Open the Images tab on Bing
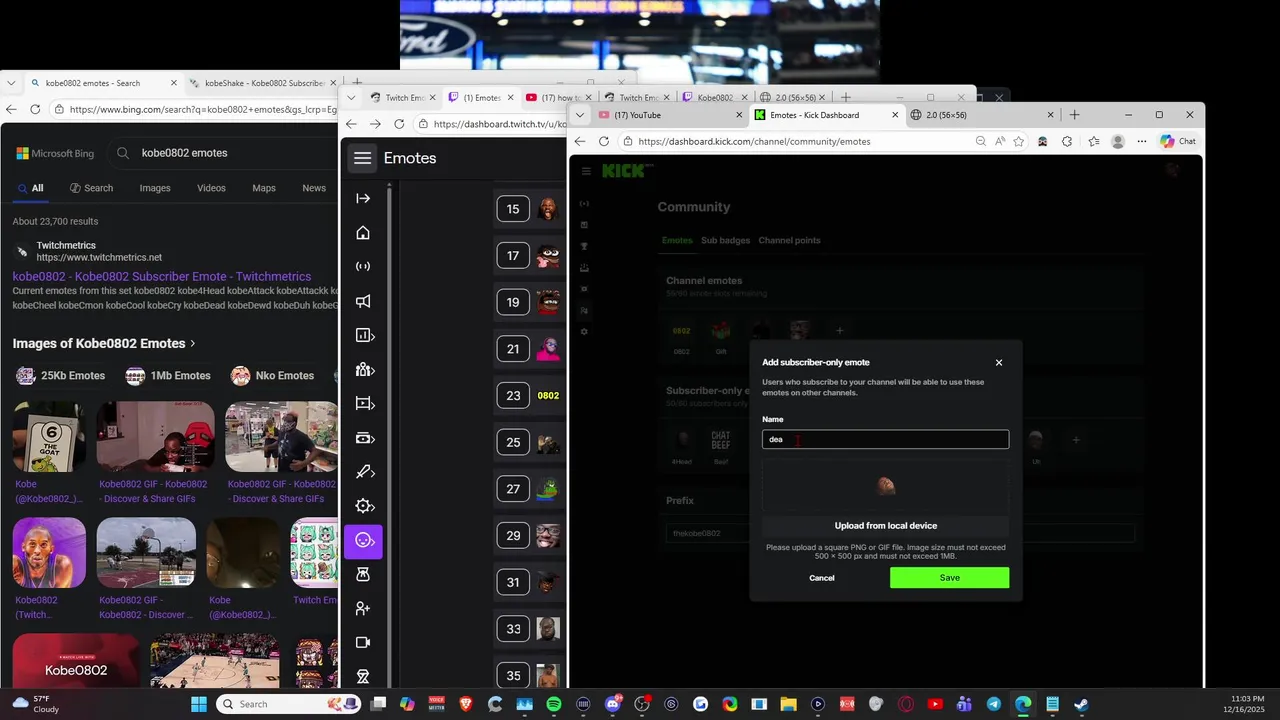The height and width of the screenshot is (720, 1280). 155,188
